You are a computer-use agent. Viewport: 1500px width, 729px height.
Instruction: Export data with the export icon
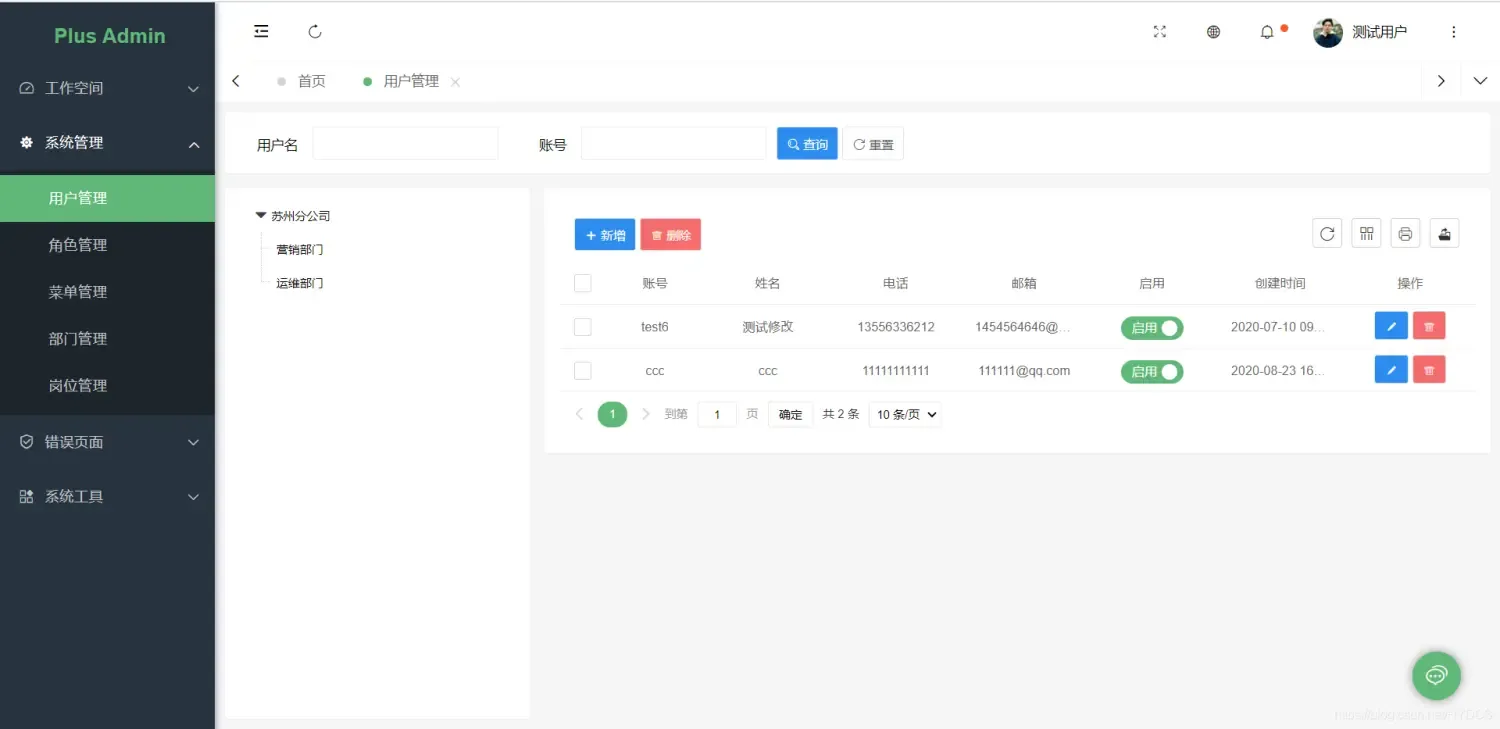1444,232
